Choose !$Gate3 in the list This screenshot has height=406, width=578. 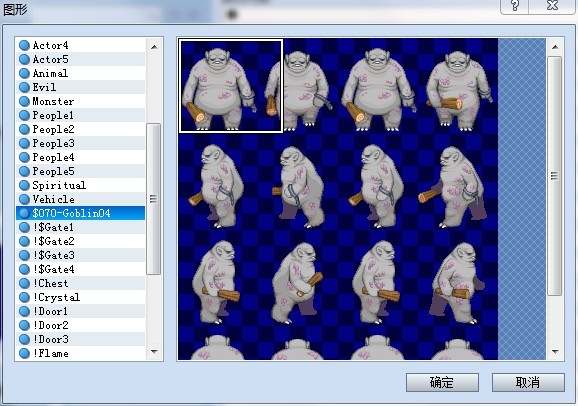pyautogui.click(x=80, y=255)
